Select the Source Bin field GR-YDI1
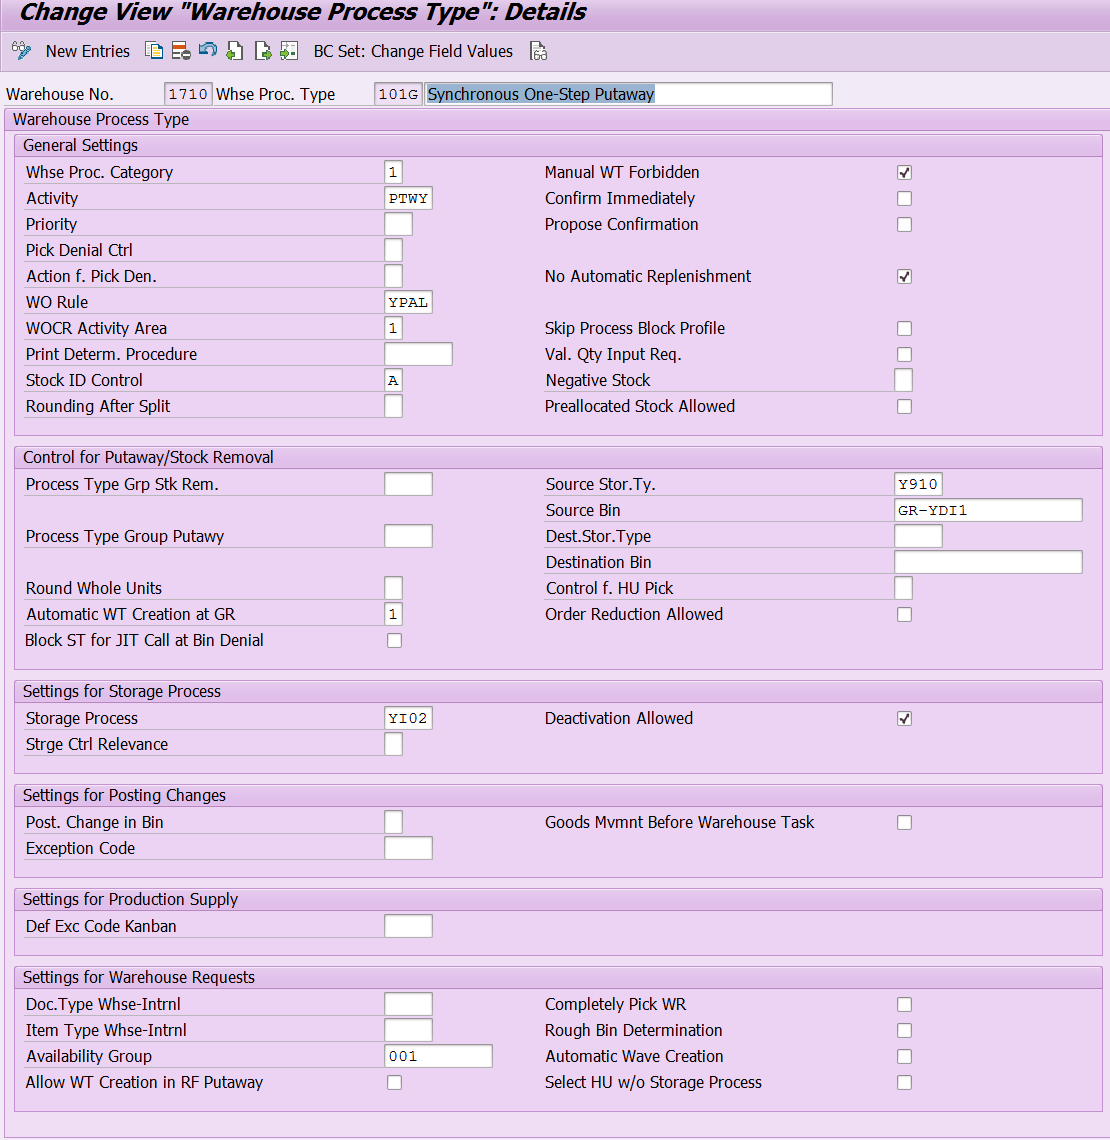This screenshot has width=1110, height=1140. (988, 510)
